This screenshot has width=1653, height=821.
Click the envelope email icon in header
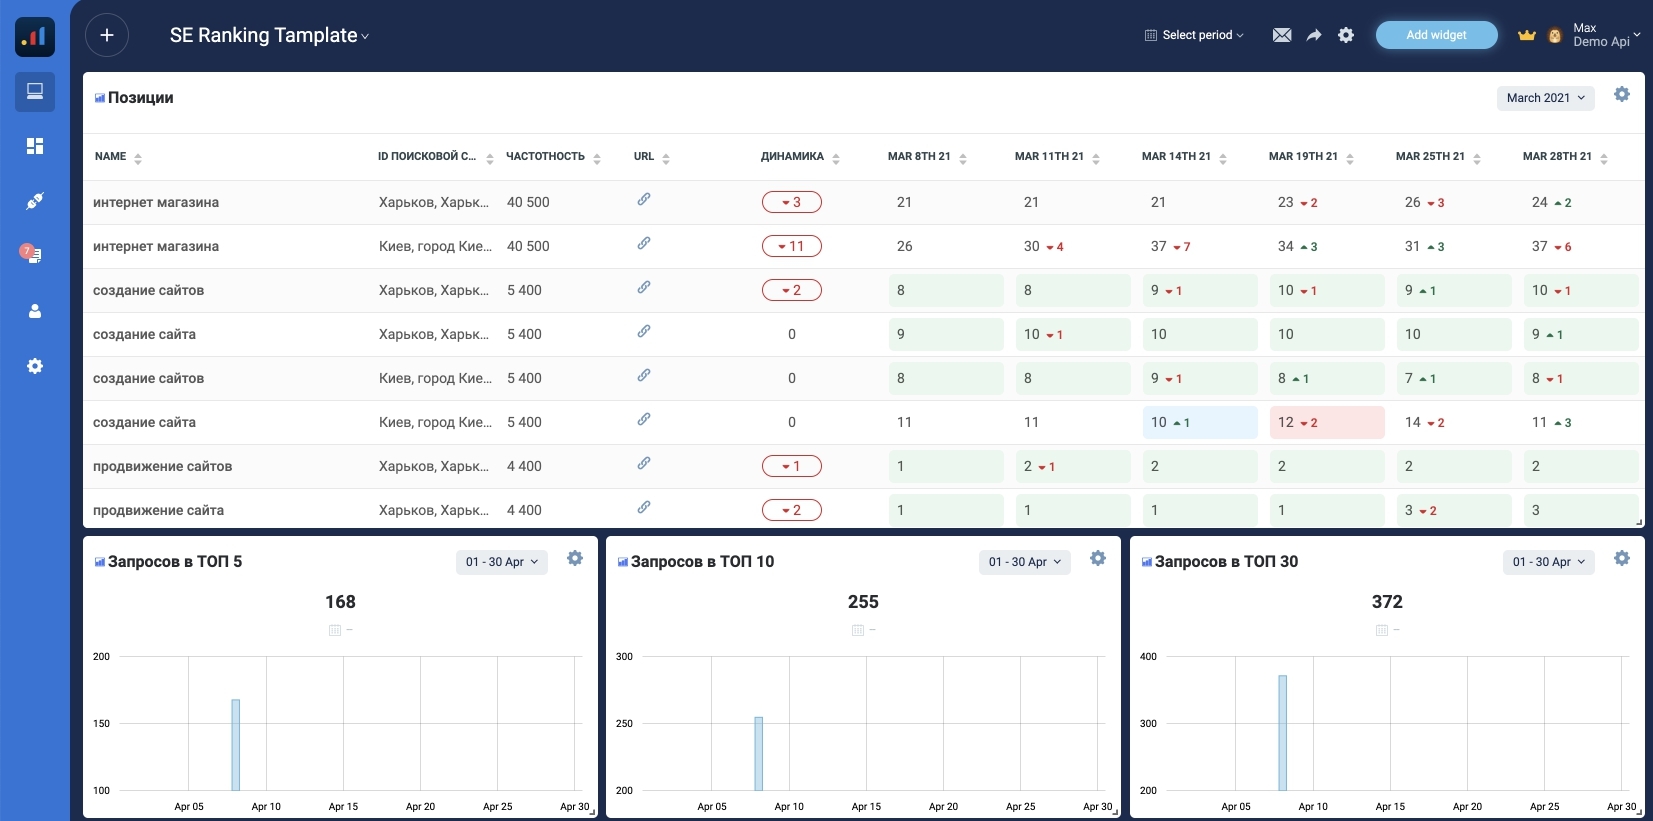coord(1281,35)
